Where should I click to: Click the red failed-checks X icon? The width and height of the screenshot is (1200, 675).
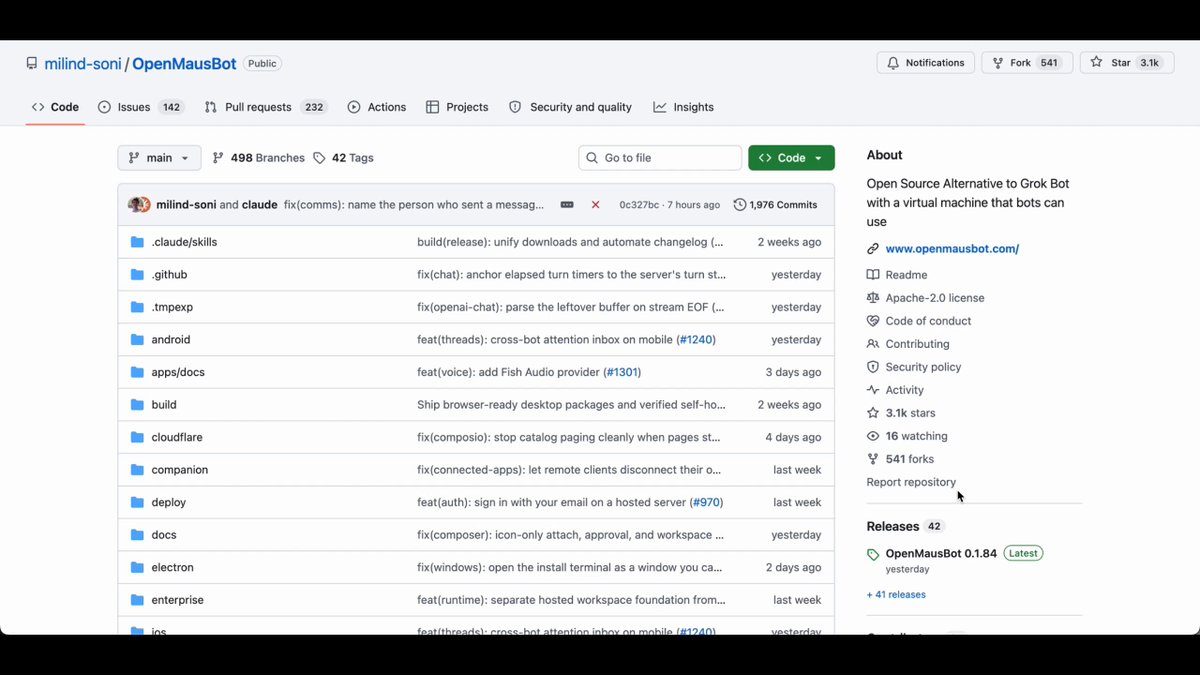[596, 204]
